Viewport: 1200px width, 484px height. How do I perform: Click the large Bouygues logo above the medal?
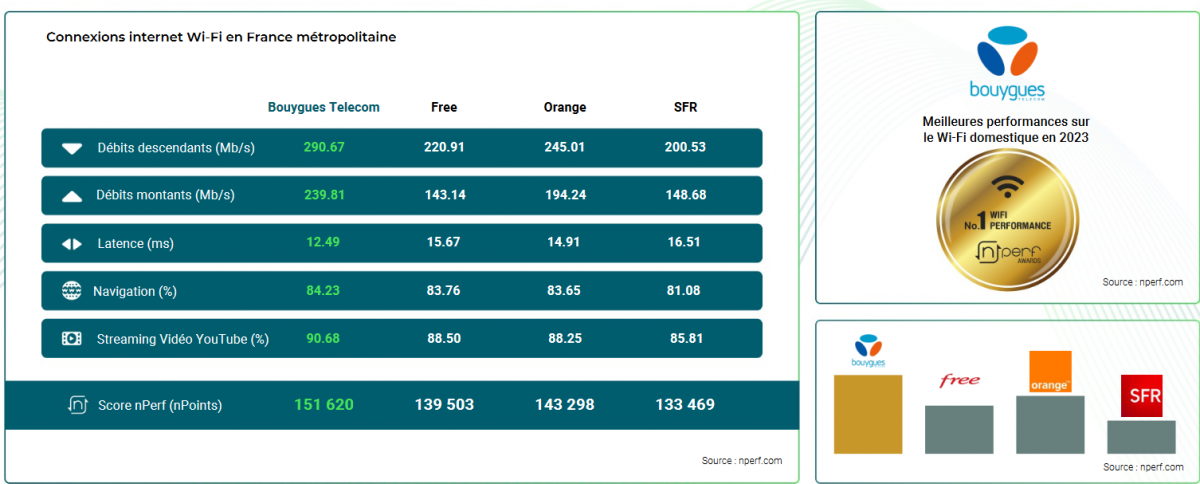(1005, 65)
